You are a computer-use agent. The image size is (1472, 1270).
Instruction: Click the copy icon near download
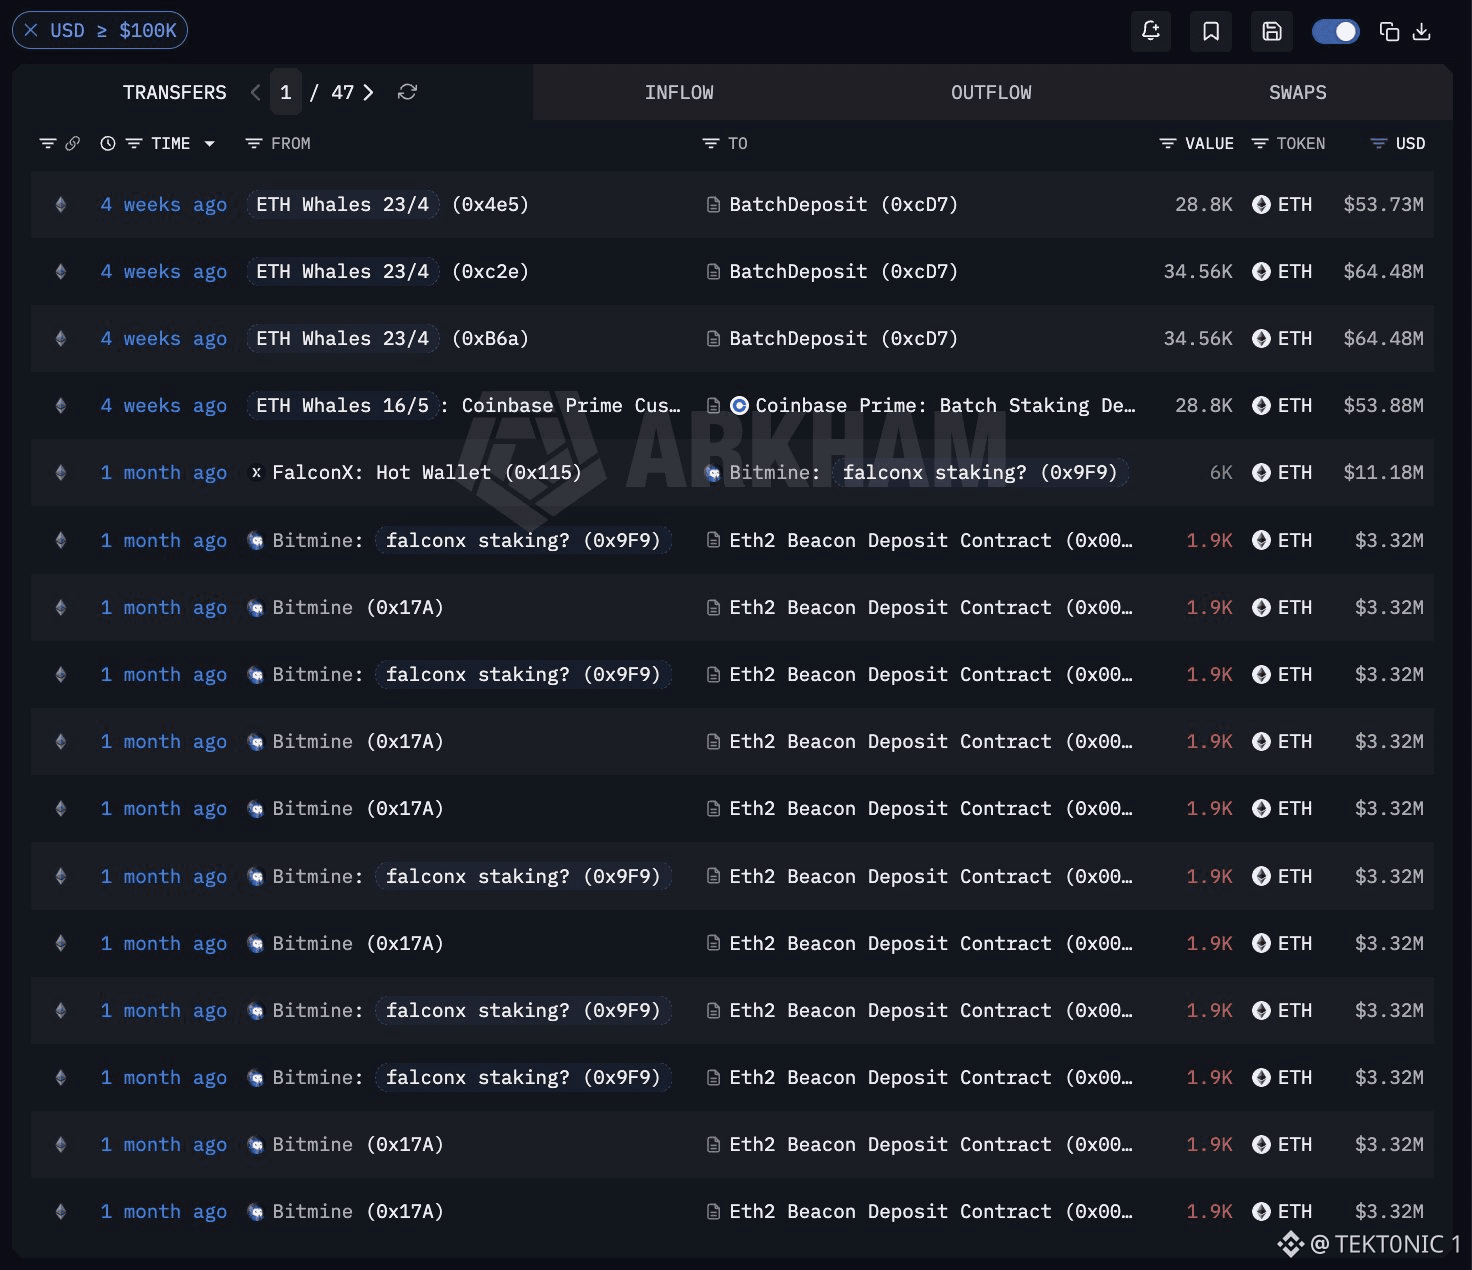[1389, 31]
